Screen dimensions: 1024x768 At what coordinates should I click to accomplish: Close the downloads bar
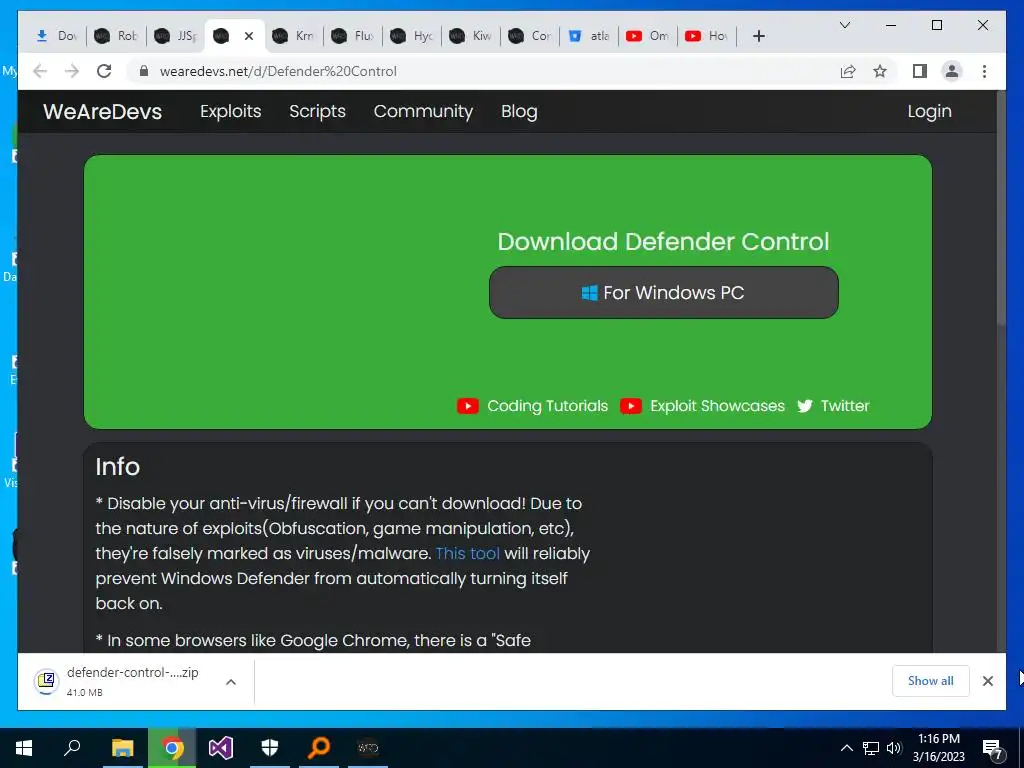pyautogui.click(x=987, y=681)
